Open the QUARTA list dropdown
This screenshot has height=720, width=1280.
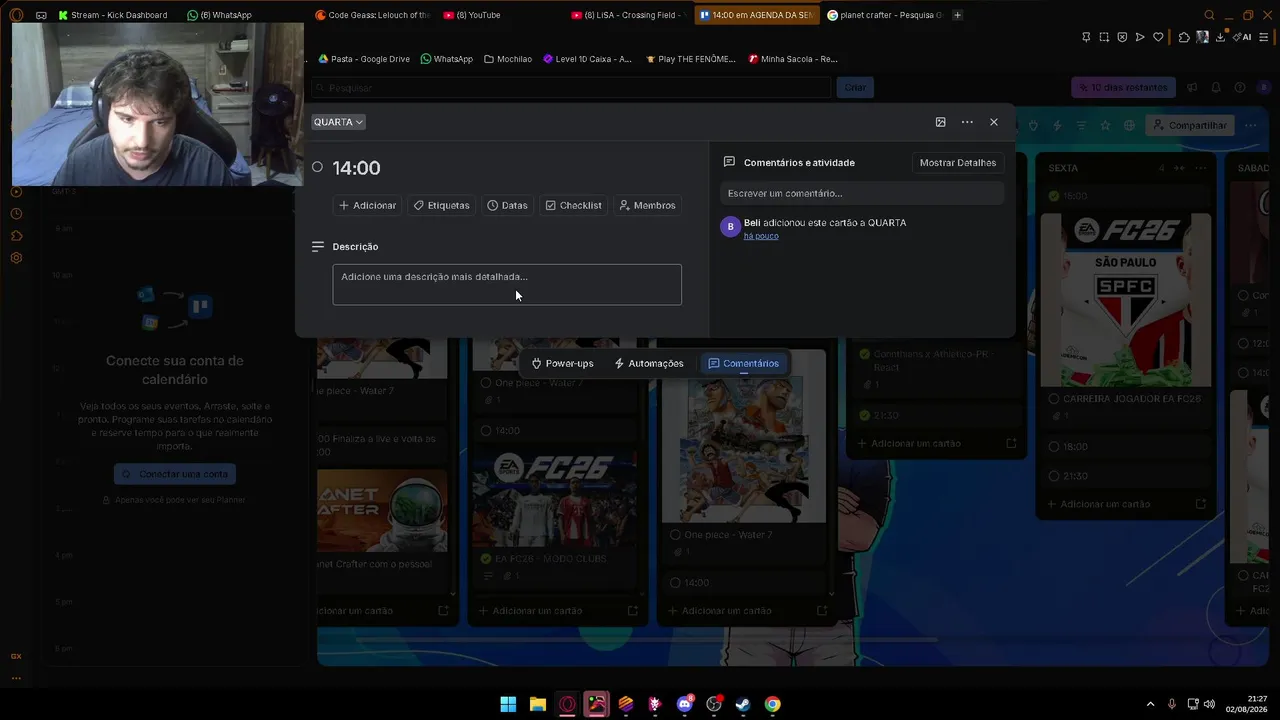pos(339,122)
